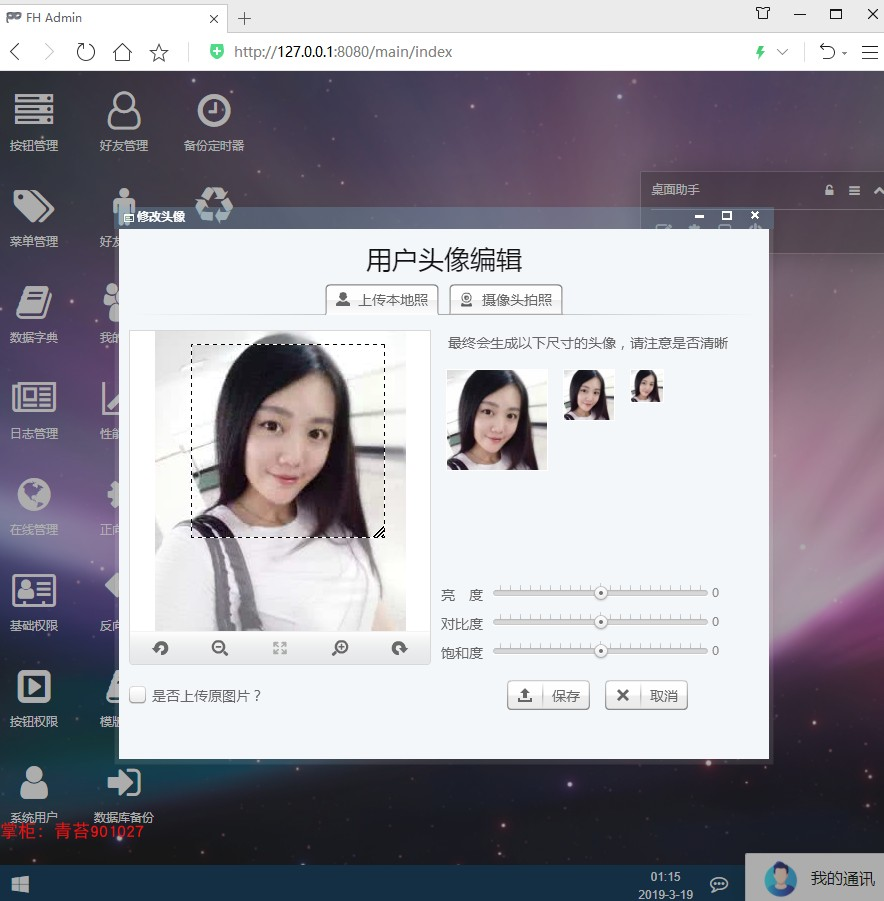Open the browser skin shirt icon
The height and width of the screenshot is (901, 884).
tap(763, 13)
